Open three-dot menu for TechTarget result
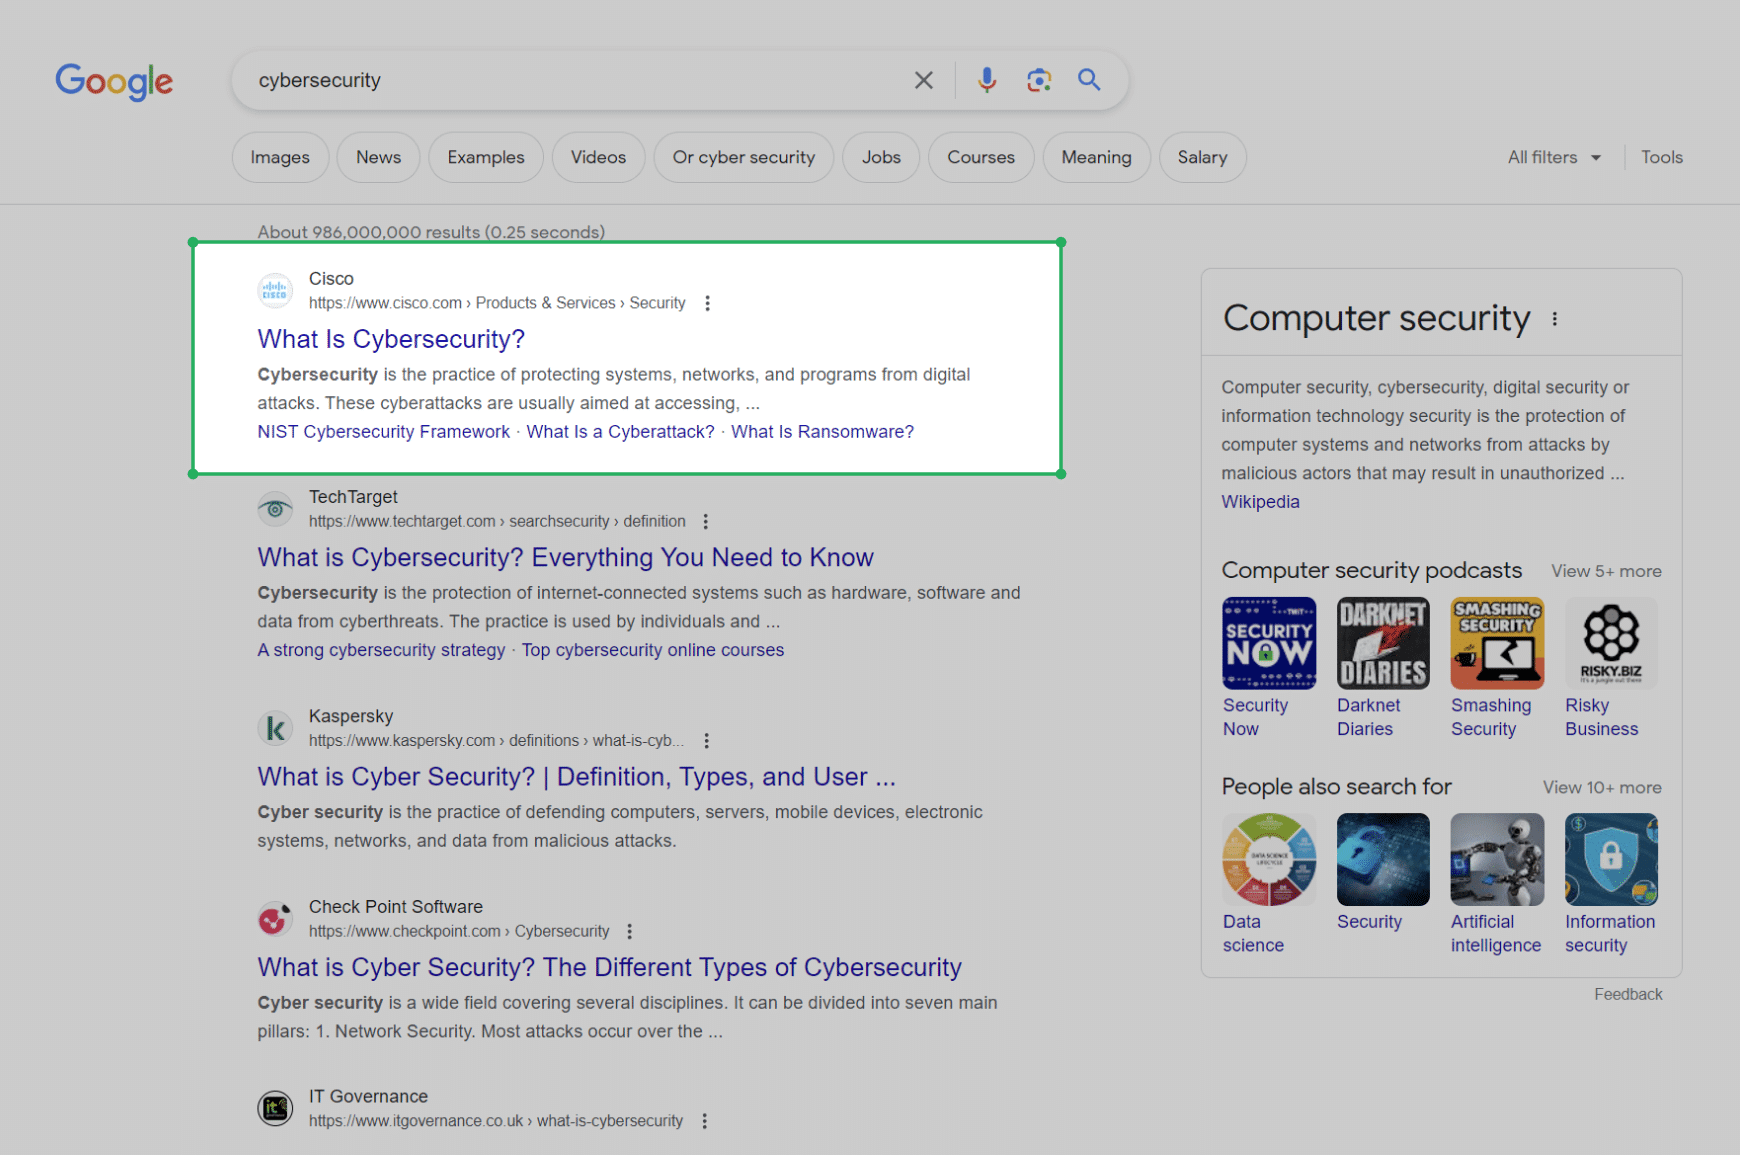 click(x=706, y=522)
